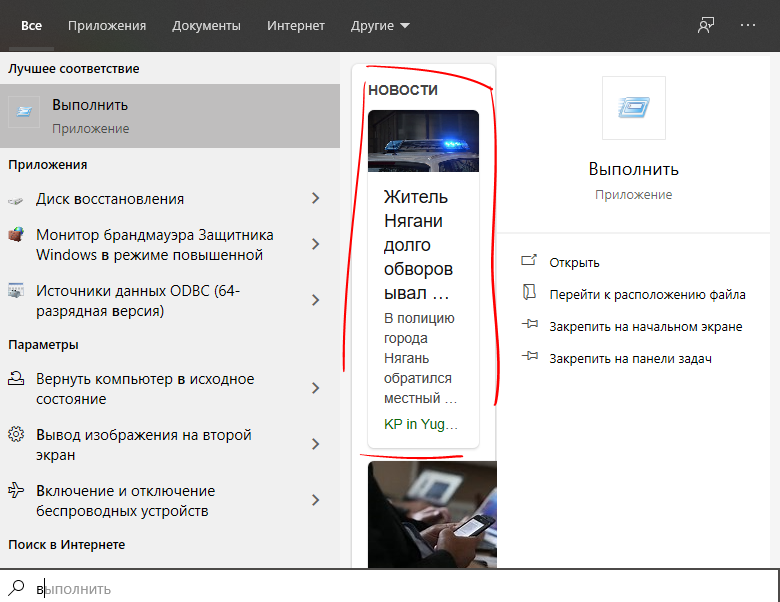Screen dimensions: 780x602
Task: Choose Закрепить на панели задач
Action: pos(630,358)
